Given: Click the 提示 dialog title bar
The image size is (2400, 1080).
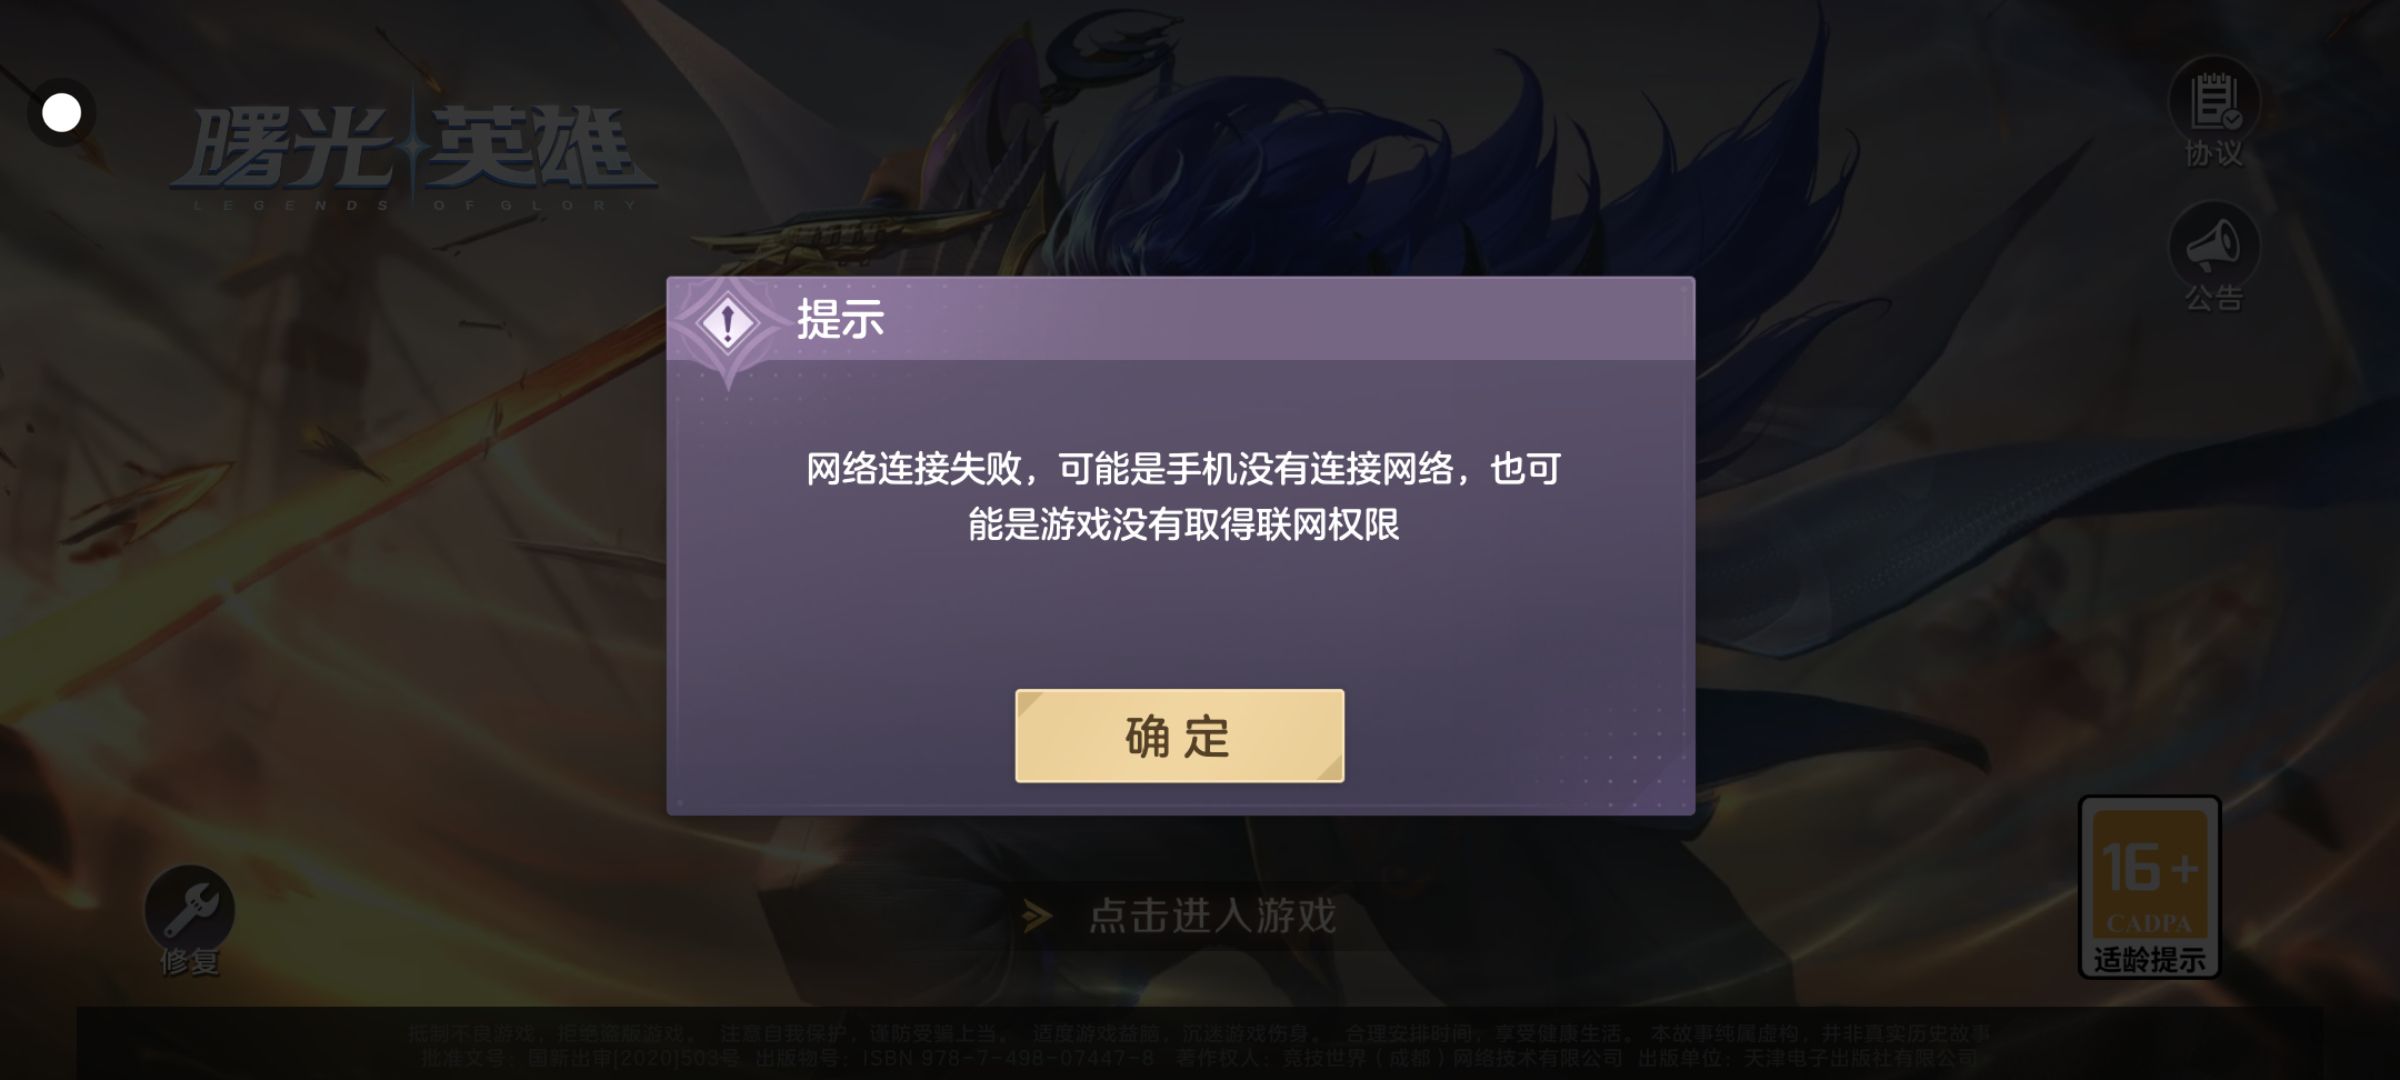Looking at the screenshot, I should [1180, 319].
